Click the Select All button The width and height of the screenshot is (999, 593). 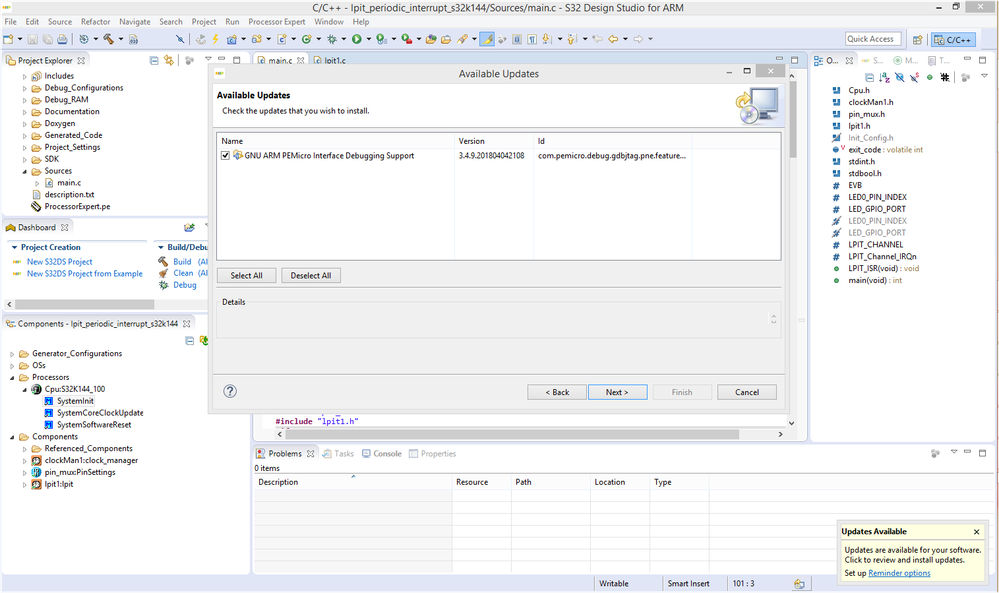pyautogui.click(x=246, y=276)
